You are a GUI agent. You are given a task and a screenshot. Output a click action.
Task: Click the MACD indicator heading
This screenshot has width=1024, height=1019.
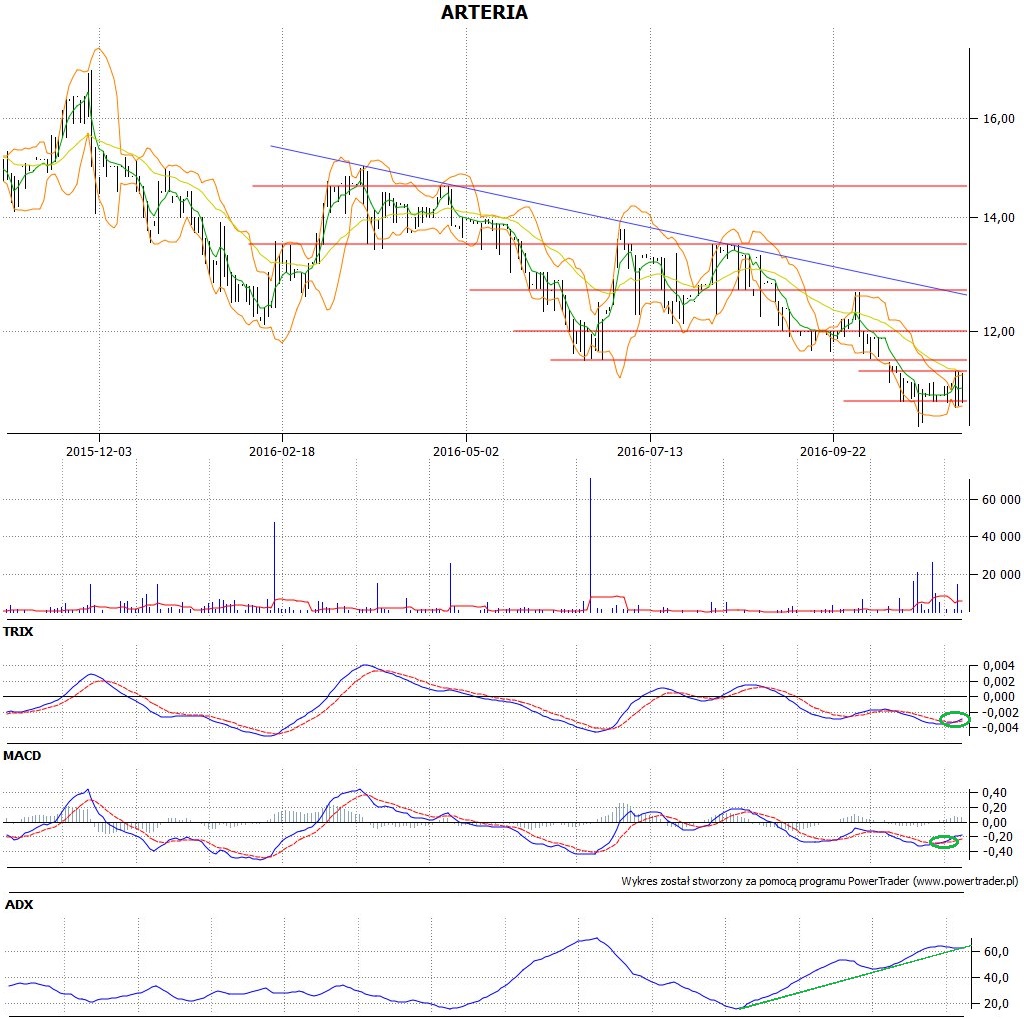tap(22, 756)
